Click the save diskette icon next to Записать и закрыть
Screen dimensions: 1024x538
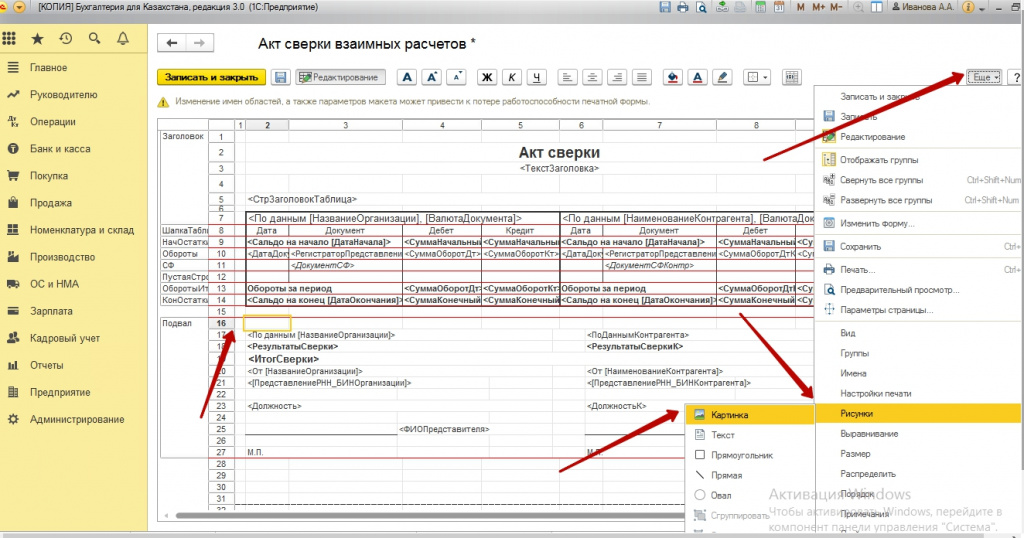pyautogui.click(x=280, y=77)
